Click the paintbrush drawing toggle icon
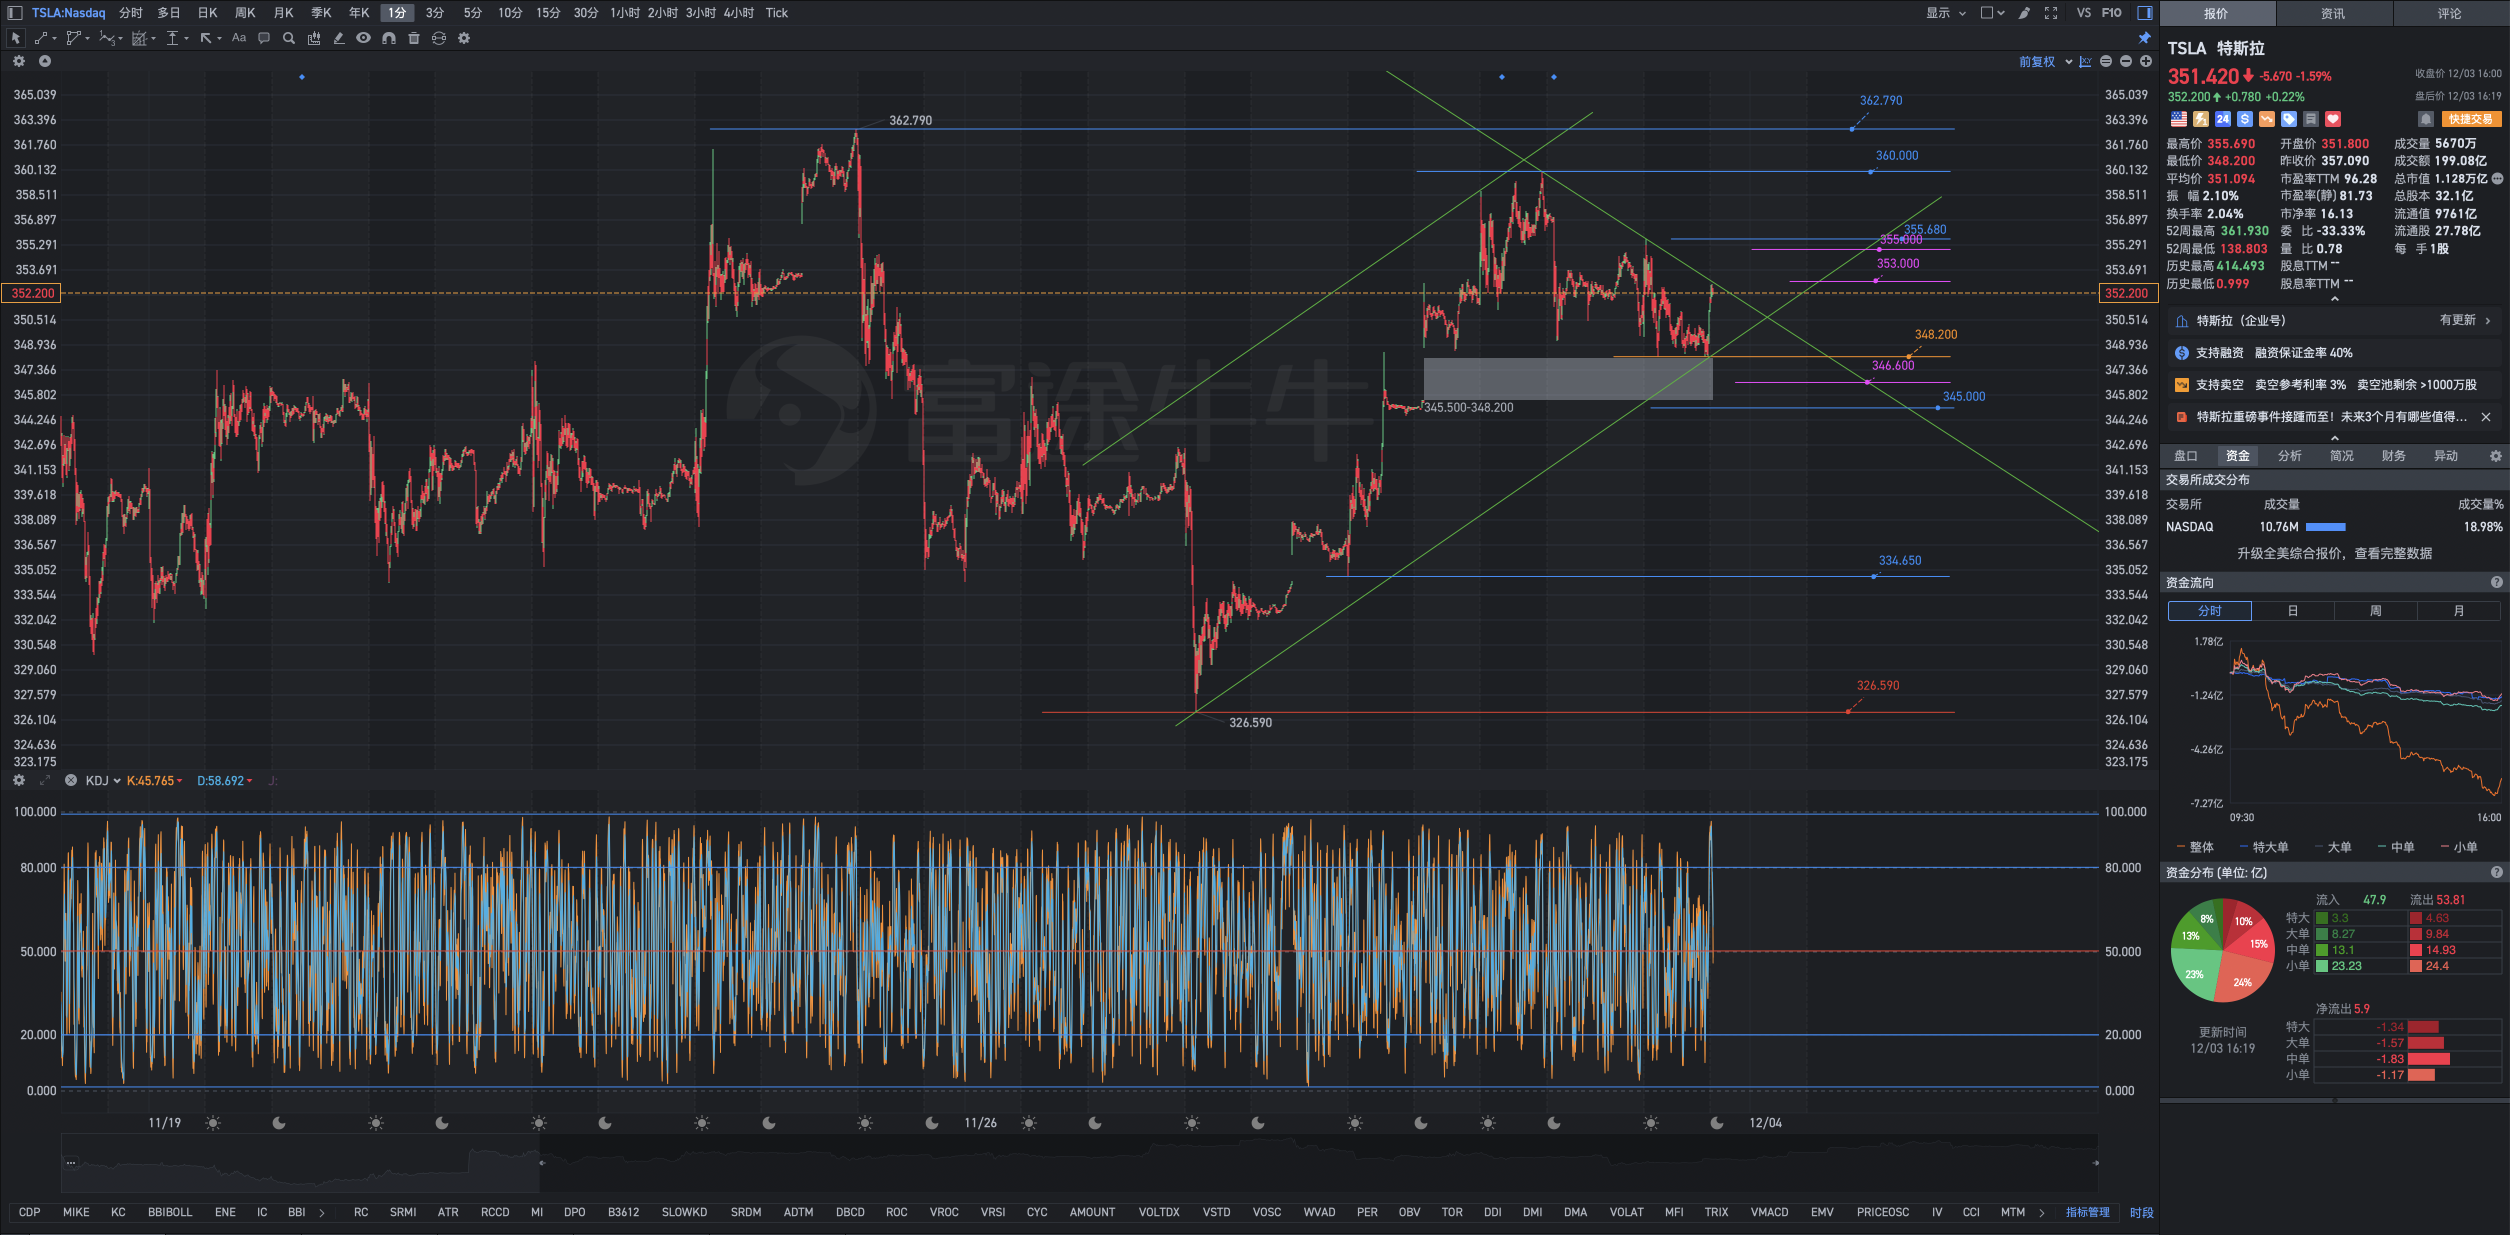The height and width of the screenshot is (1235, 2510). 2024,13
